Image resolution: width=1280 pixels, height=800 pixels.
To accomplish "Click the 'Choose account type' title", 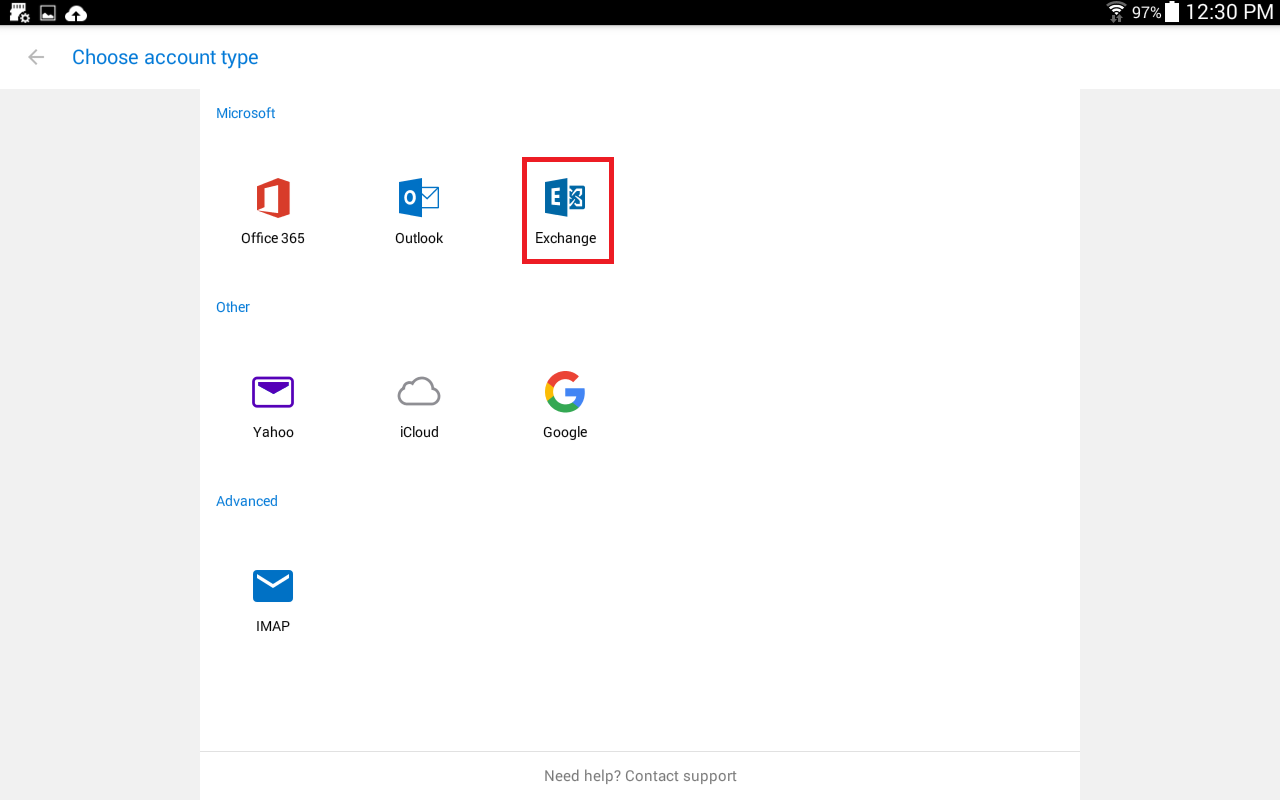I will click(165, 57).
